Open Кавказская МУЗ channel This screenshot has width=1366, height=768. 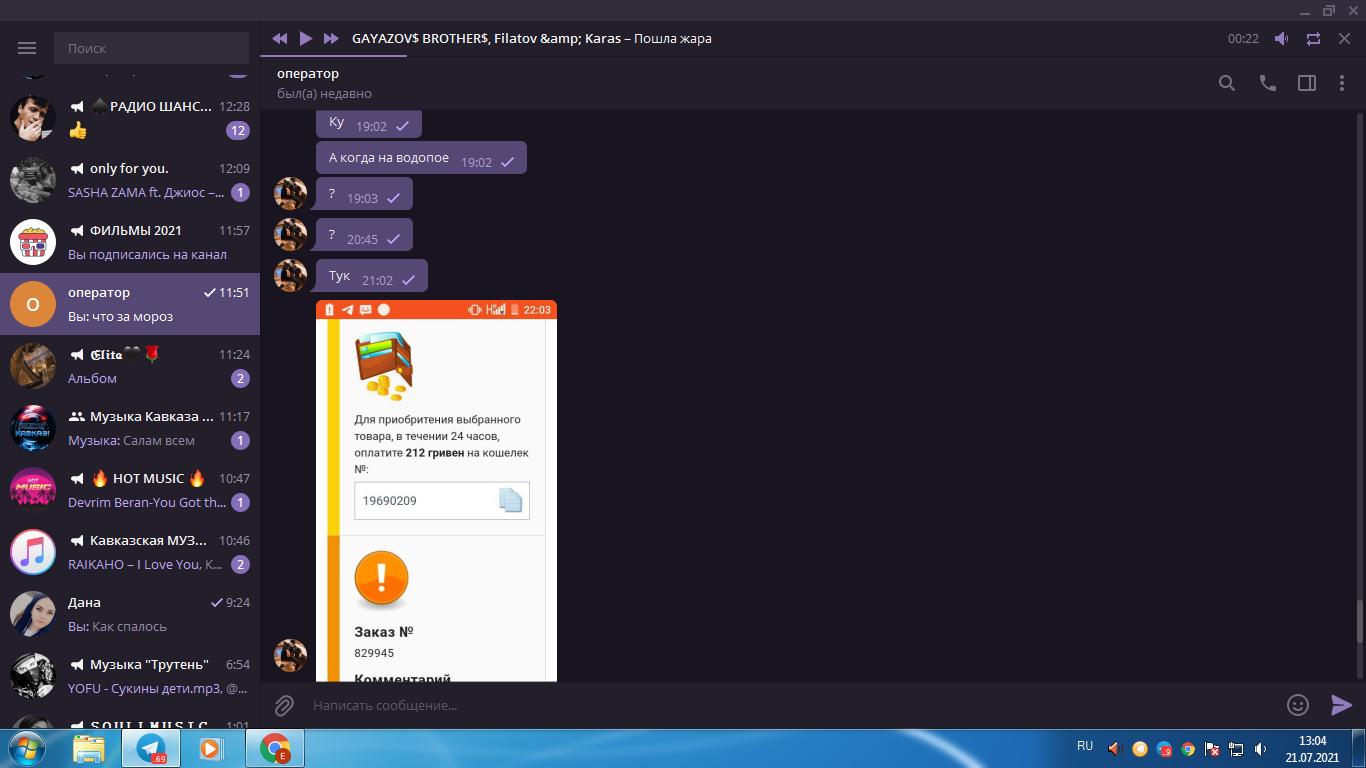point(130,552)
